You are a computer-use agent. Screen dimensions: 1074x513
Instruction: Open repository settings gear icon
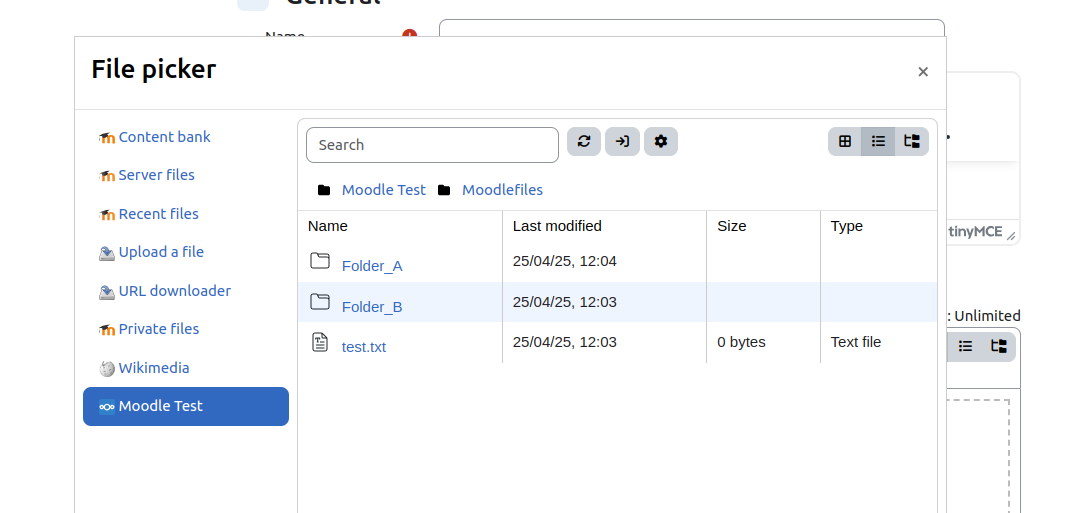tap(660, 141)
